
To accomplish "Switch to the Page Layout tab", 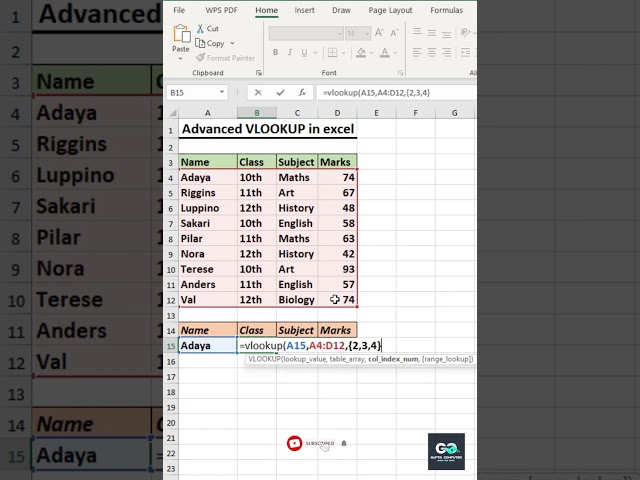I will tap(390, 10).
